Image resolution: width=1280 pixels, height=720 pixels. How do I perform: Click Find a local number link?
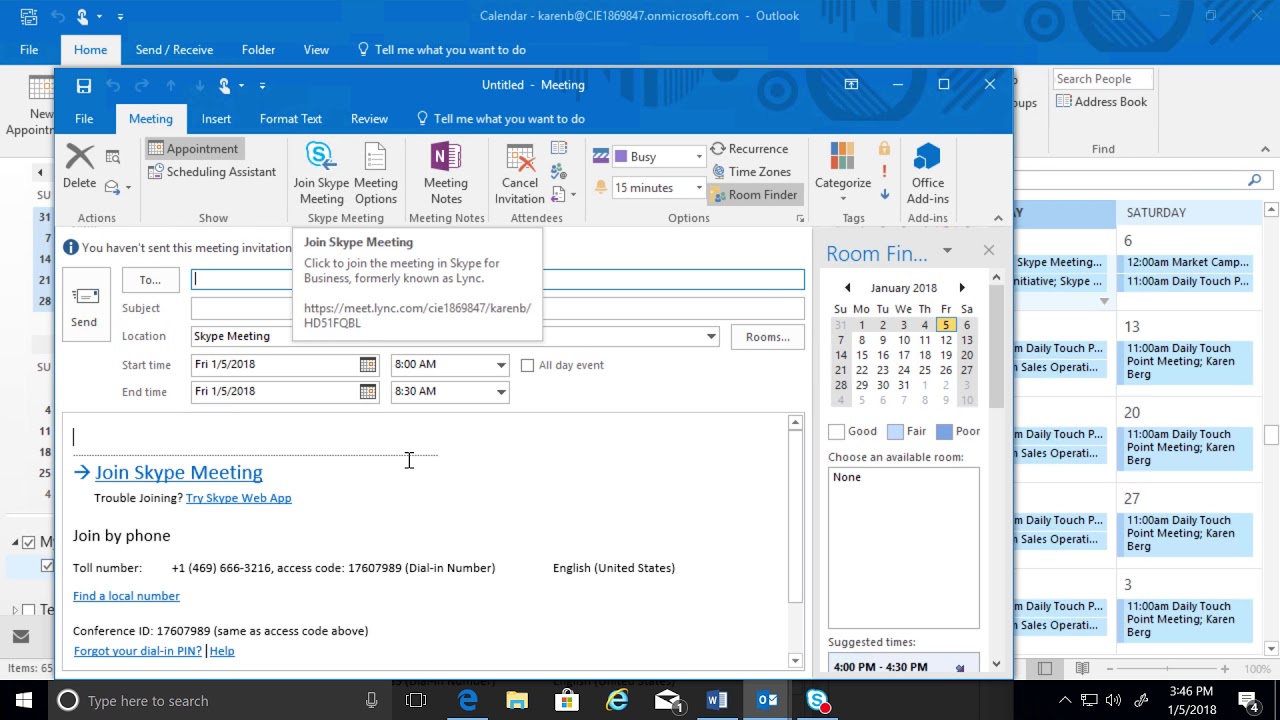pyautogui.click(x=126, y=596)
